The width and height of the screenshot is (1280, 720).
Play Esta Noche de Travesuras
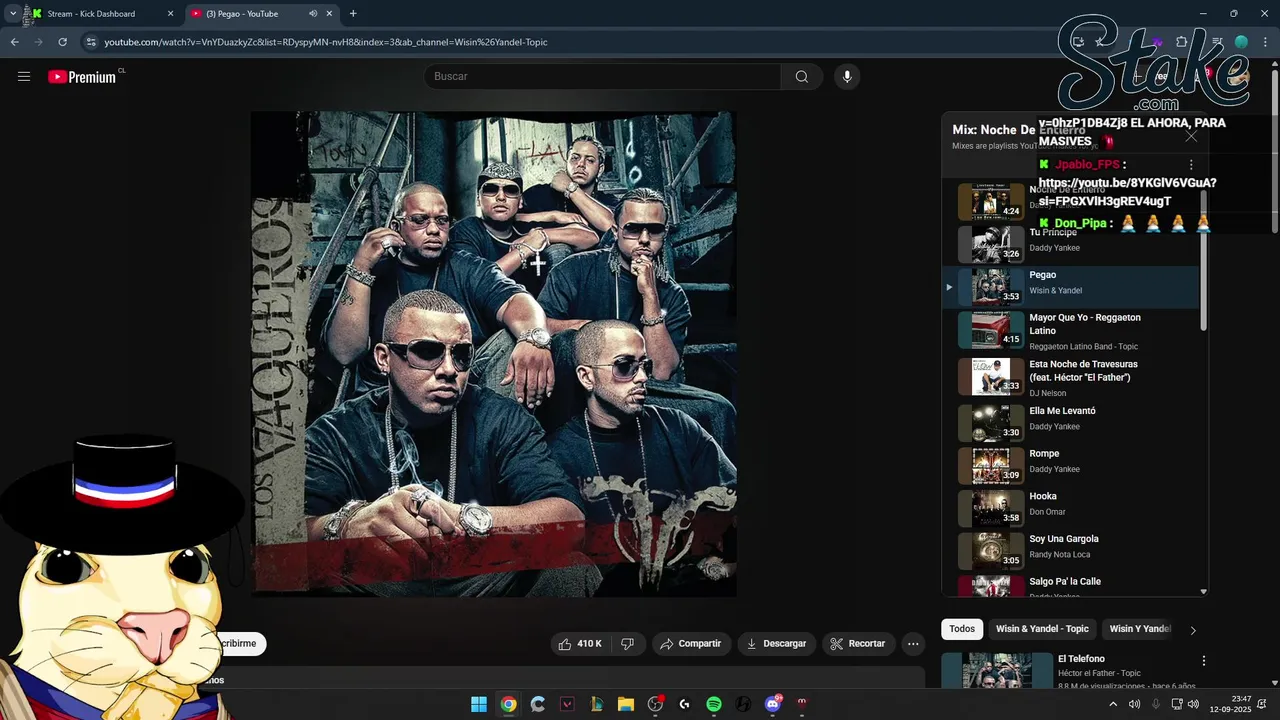[x=1070, y=377]
